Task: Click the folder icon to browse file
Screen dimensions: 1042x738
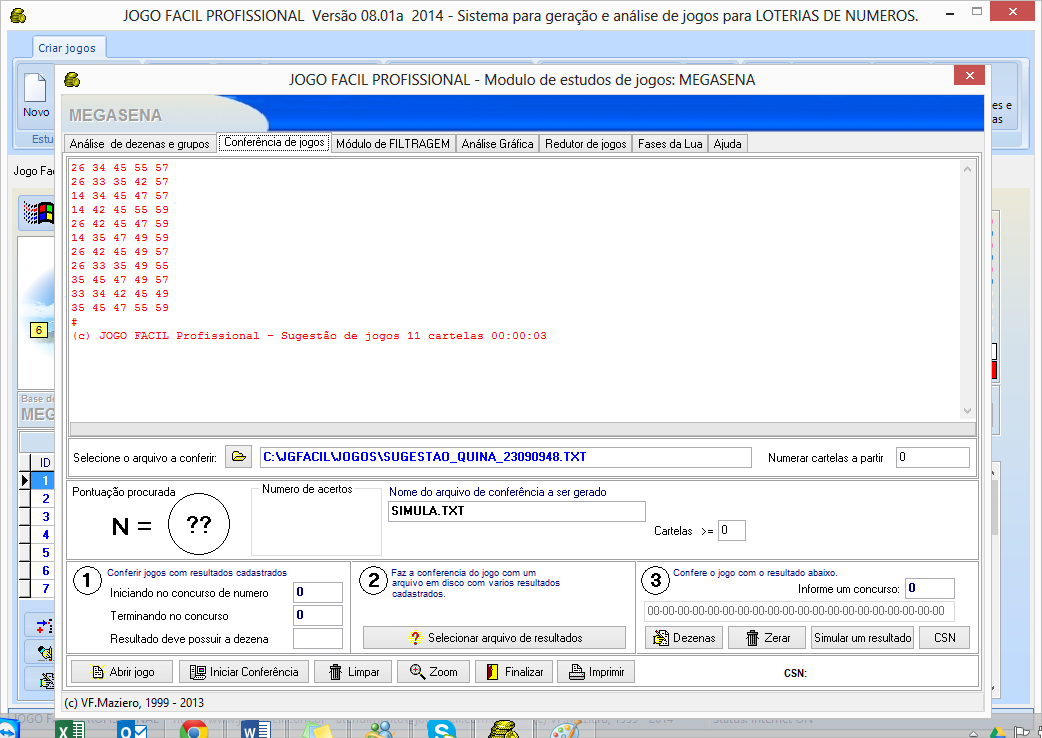Action: point(238,457)
